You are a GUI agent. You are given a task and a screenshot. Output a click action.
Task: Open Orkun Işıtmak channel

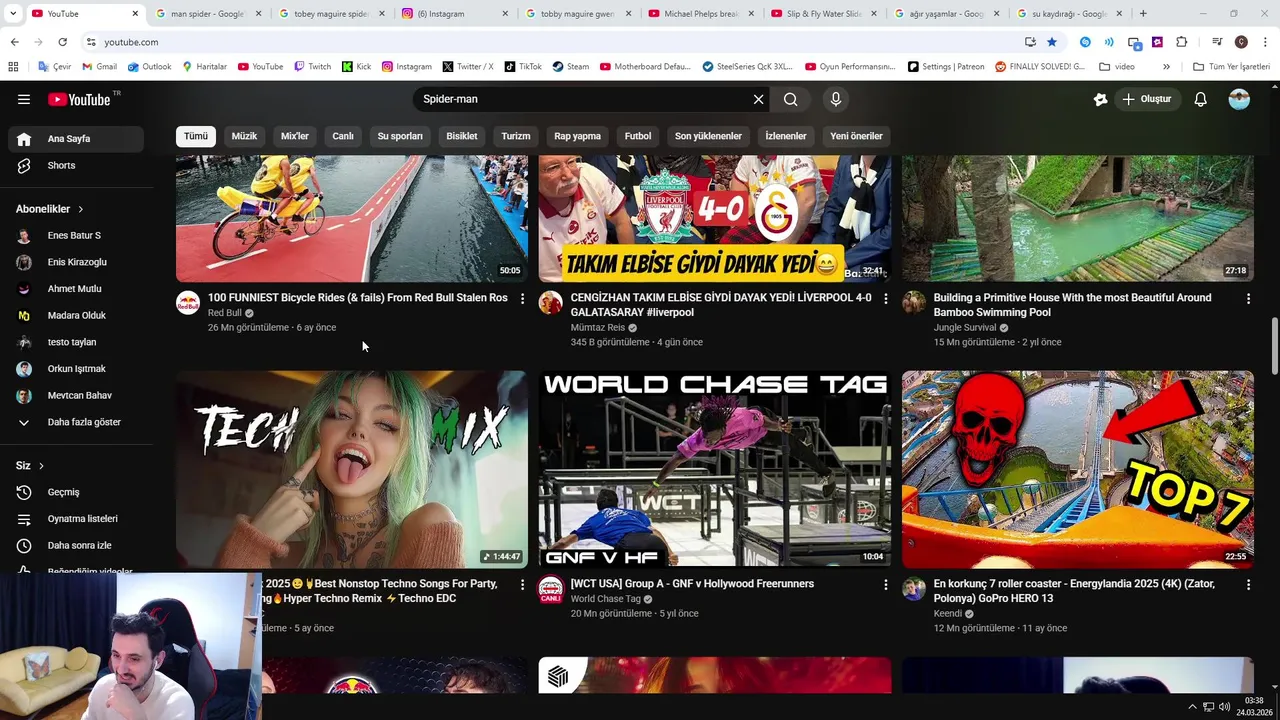[77, 369]
